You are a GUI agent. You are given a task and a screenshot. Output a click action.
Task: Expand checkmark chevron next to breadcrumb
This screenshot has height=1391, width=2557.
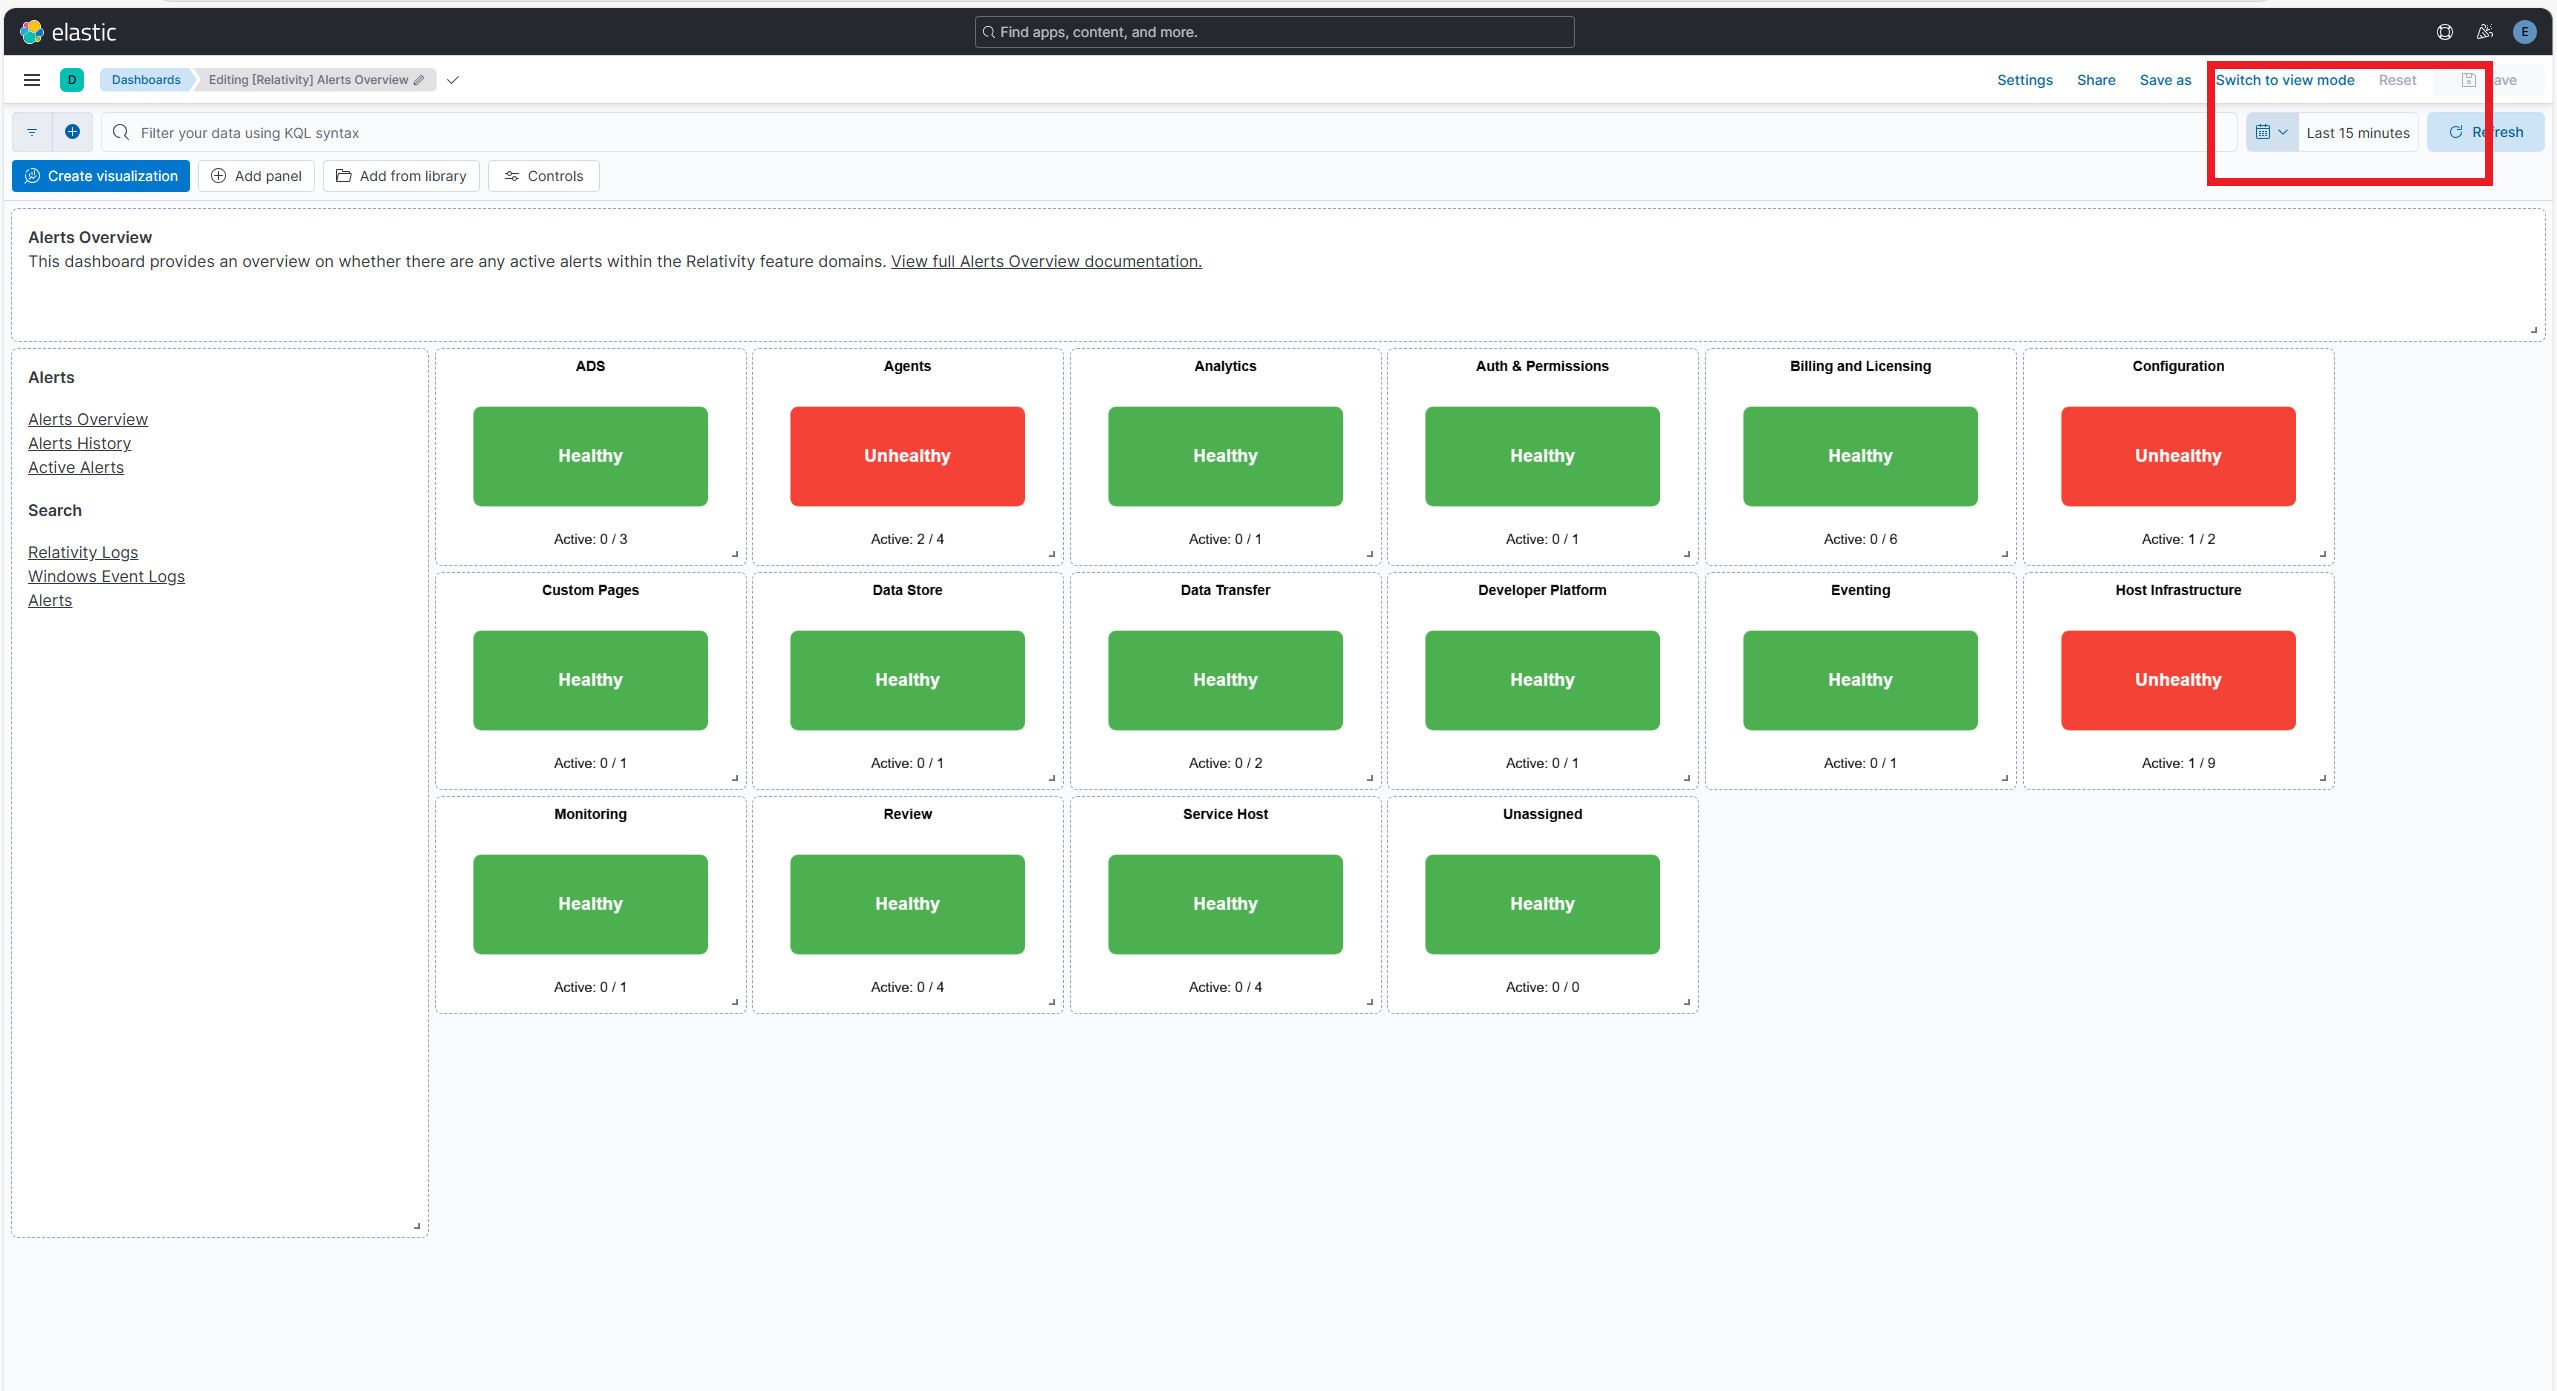(453, 80)
